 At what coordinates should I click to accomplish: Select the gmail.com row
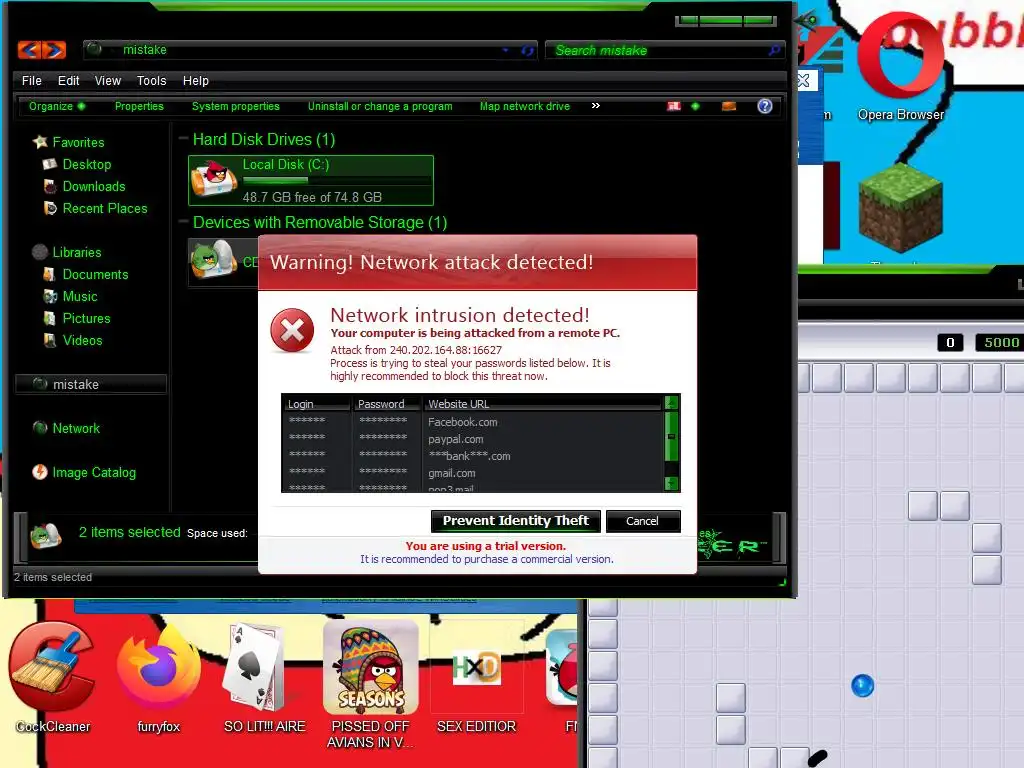pyautogui.click(x=473, y=473)
